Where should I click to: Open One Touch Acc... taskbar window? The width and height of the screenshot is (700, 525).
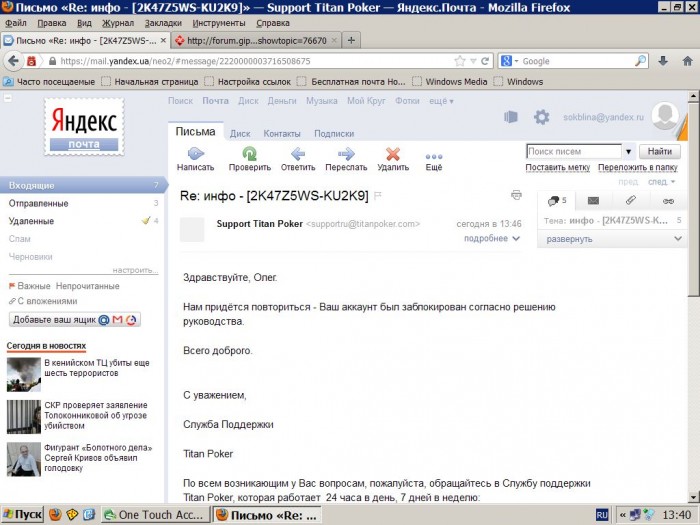155,515
